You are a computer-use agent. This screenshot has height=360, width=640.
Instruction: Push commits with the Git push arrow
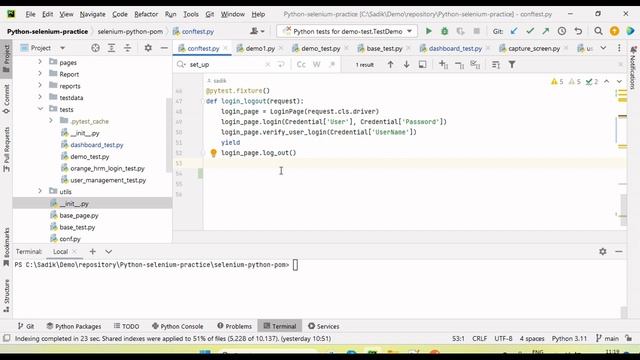click(546, 31)
